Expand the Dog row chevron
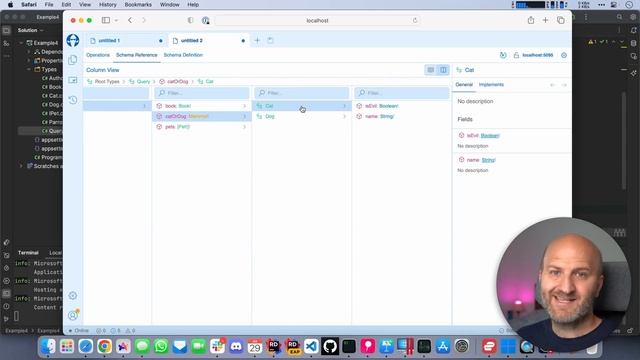The image size is (640, 360). coord(344,116)
